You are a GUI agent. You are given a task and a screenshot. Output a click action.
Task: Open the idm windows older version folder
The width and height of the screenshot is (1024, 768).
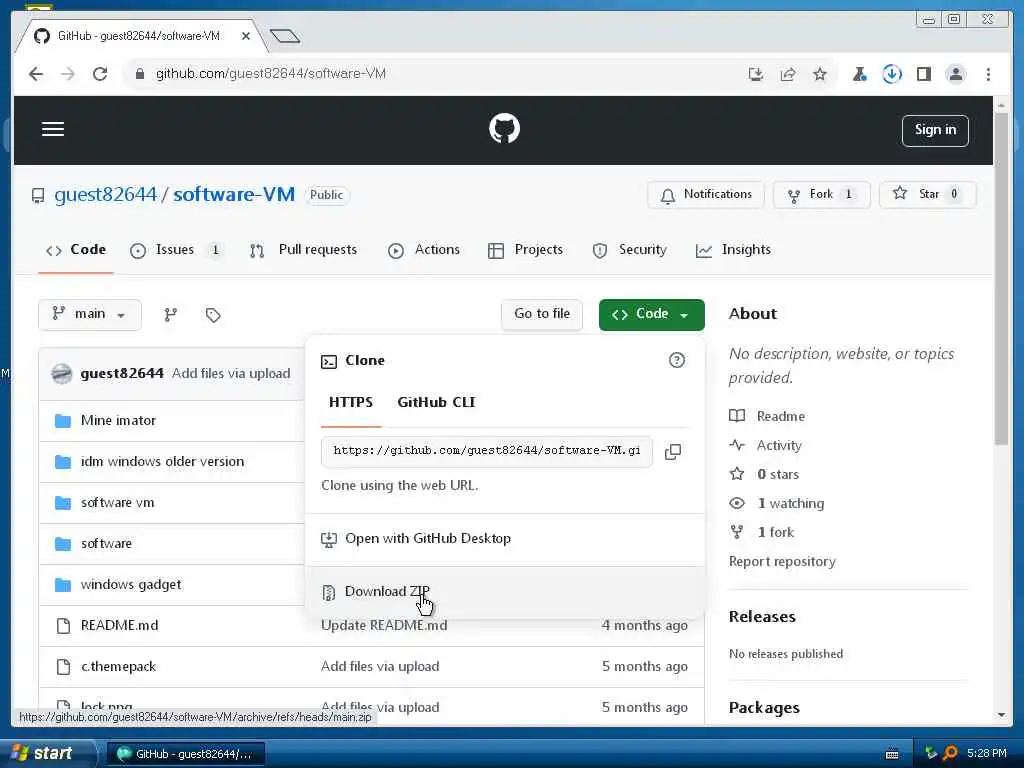(x=162, y=462)
